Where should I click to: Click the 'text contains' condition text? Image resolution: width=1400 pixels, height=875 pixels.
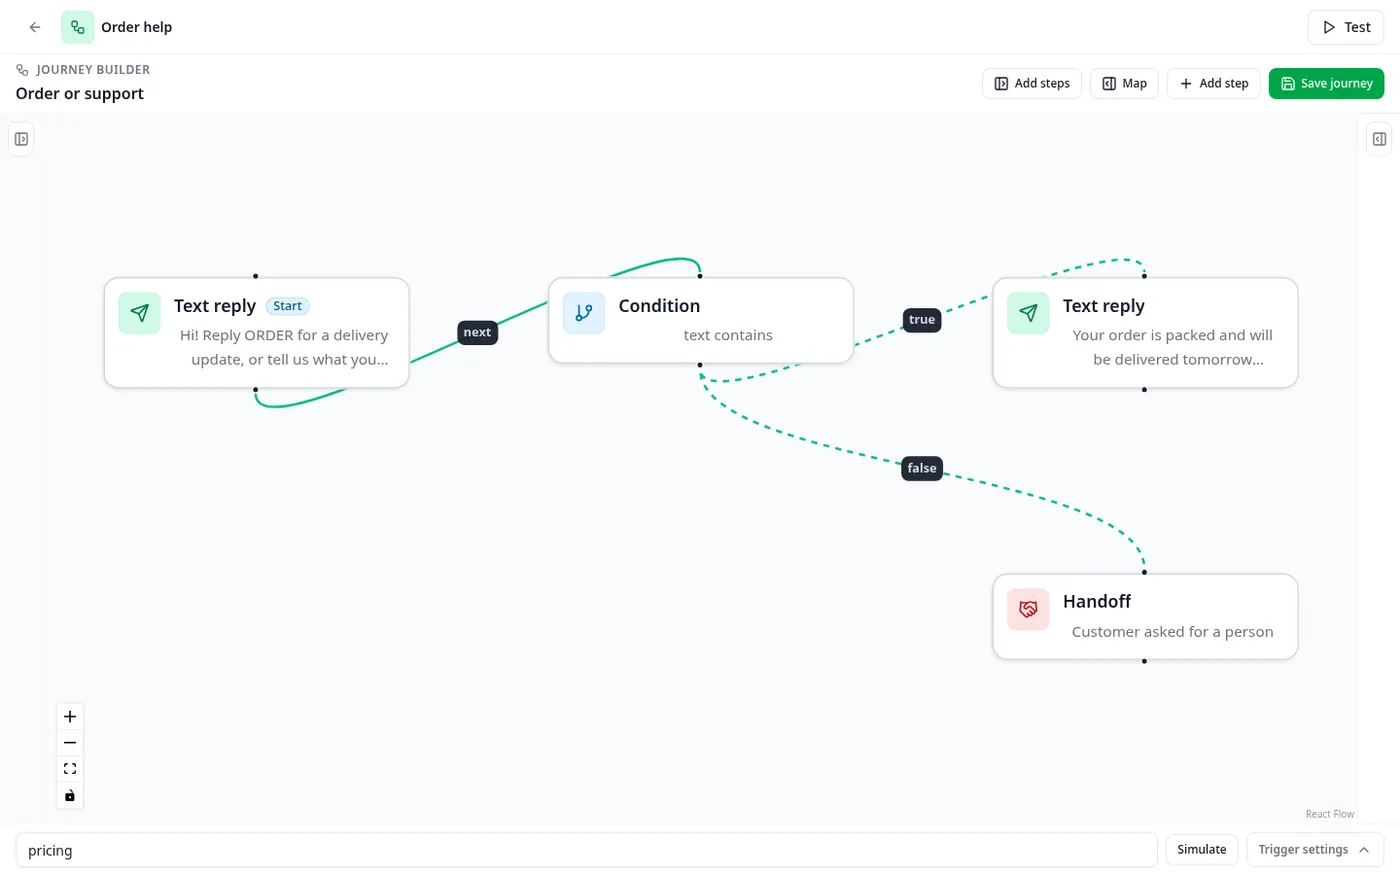pos(728,335)
